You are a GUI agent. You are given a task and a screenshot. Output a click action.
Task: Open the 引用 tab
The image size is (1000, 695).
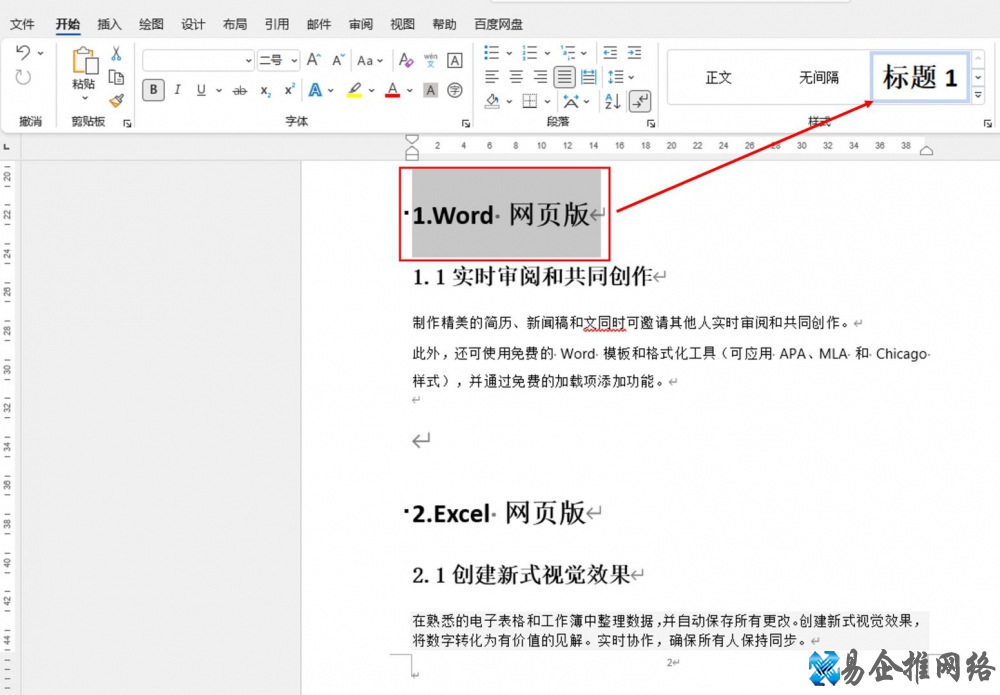pos(277,24)
